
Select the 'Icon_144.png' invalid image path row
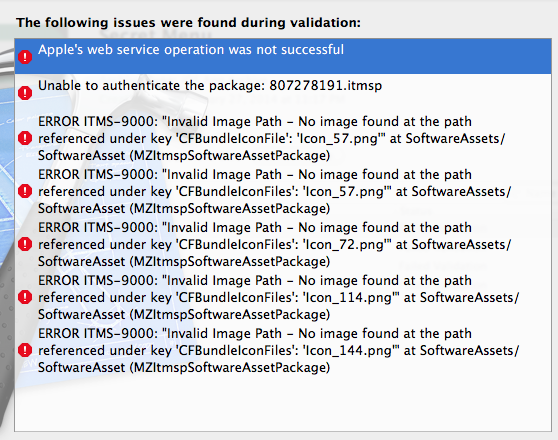coord(283,350)
